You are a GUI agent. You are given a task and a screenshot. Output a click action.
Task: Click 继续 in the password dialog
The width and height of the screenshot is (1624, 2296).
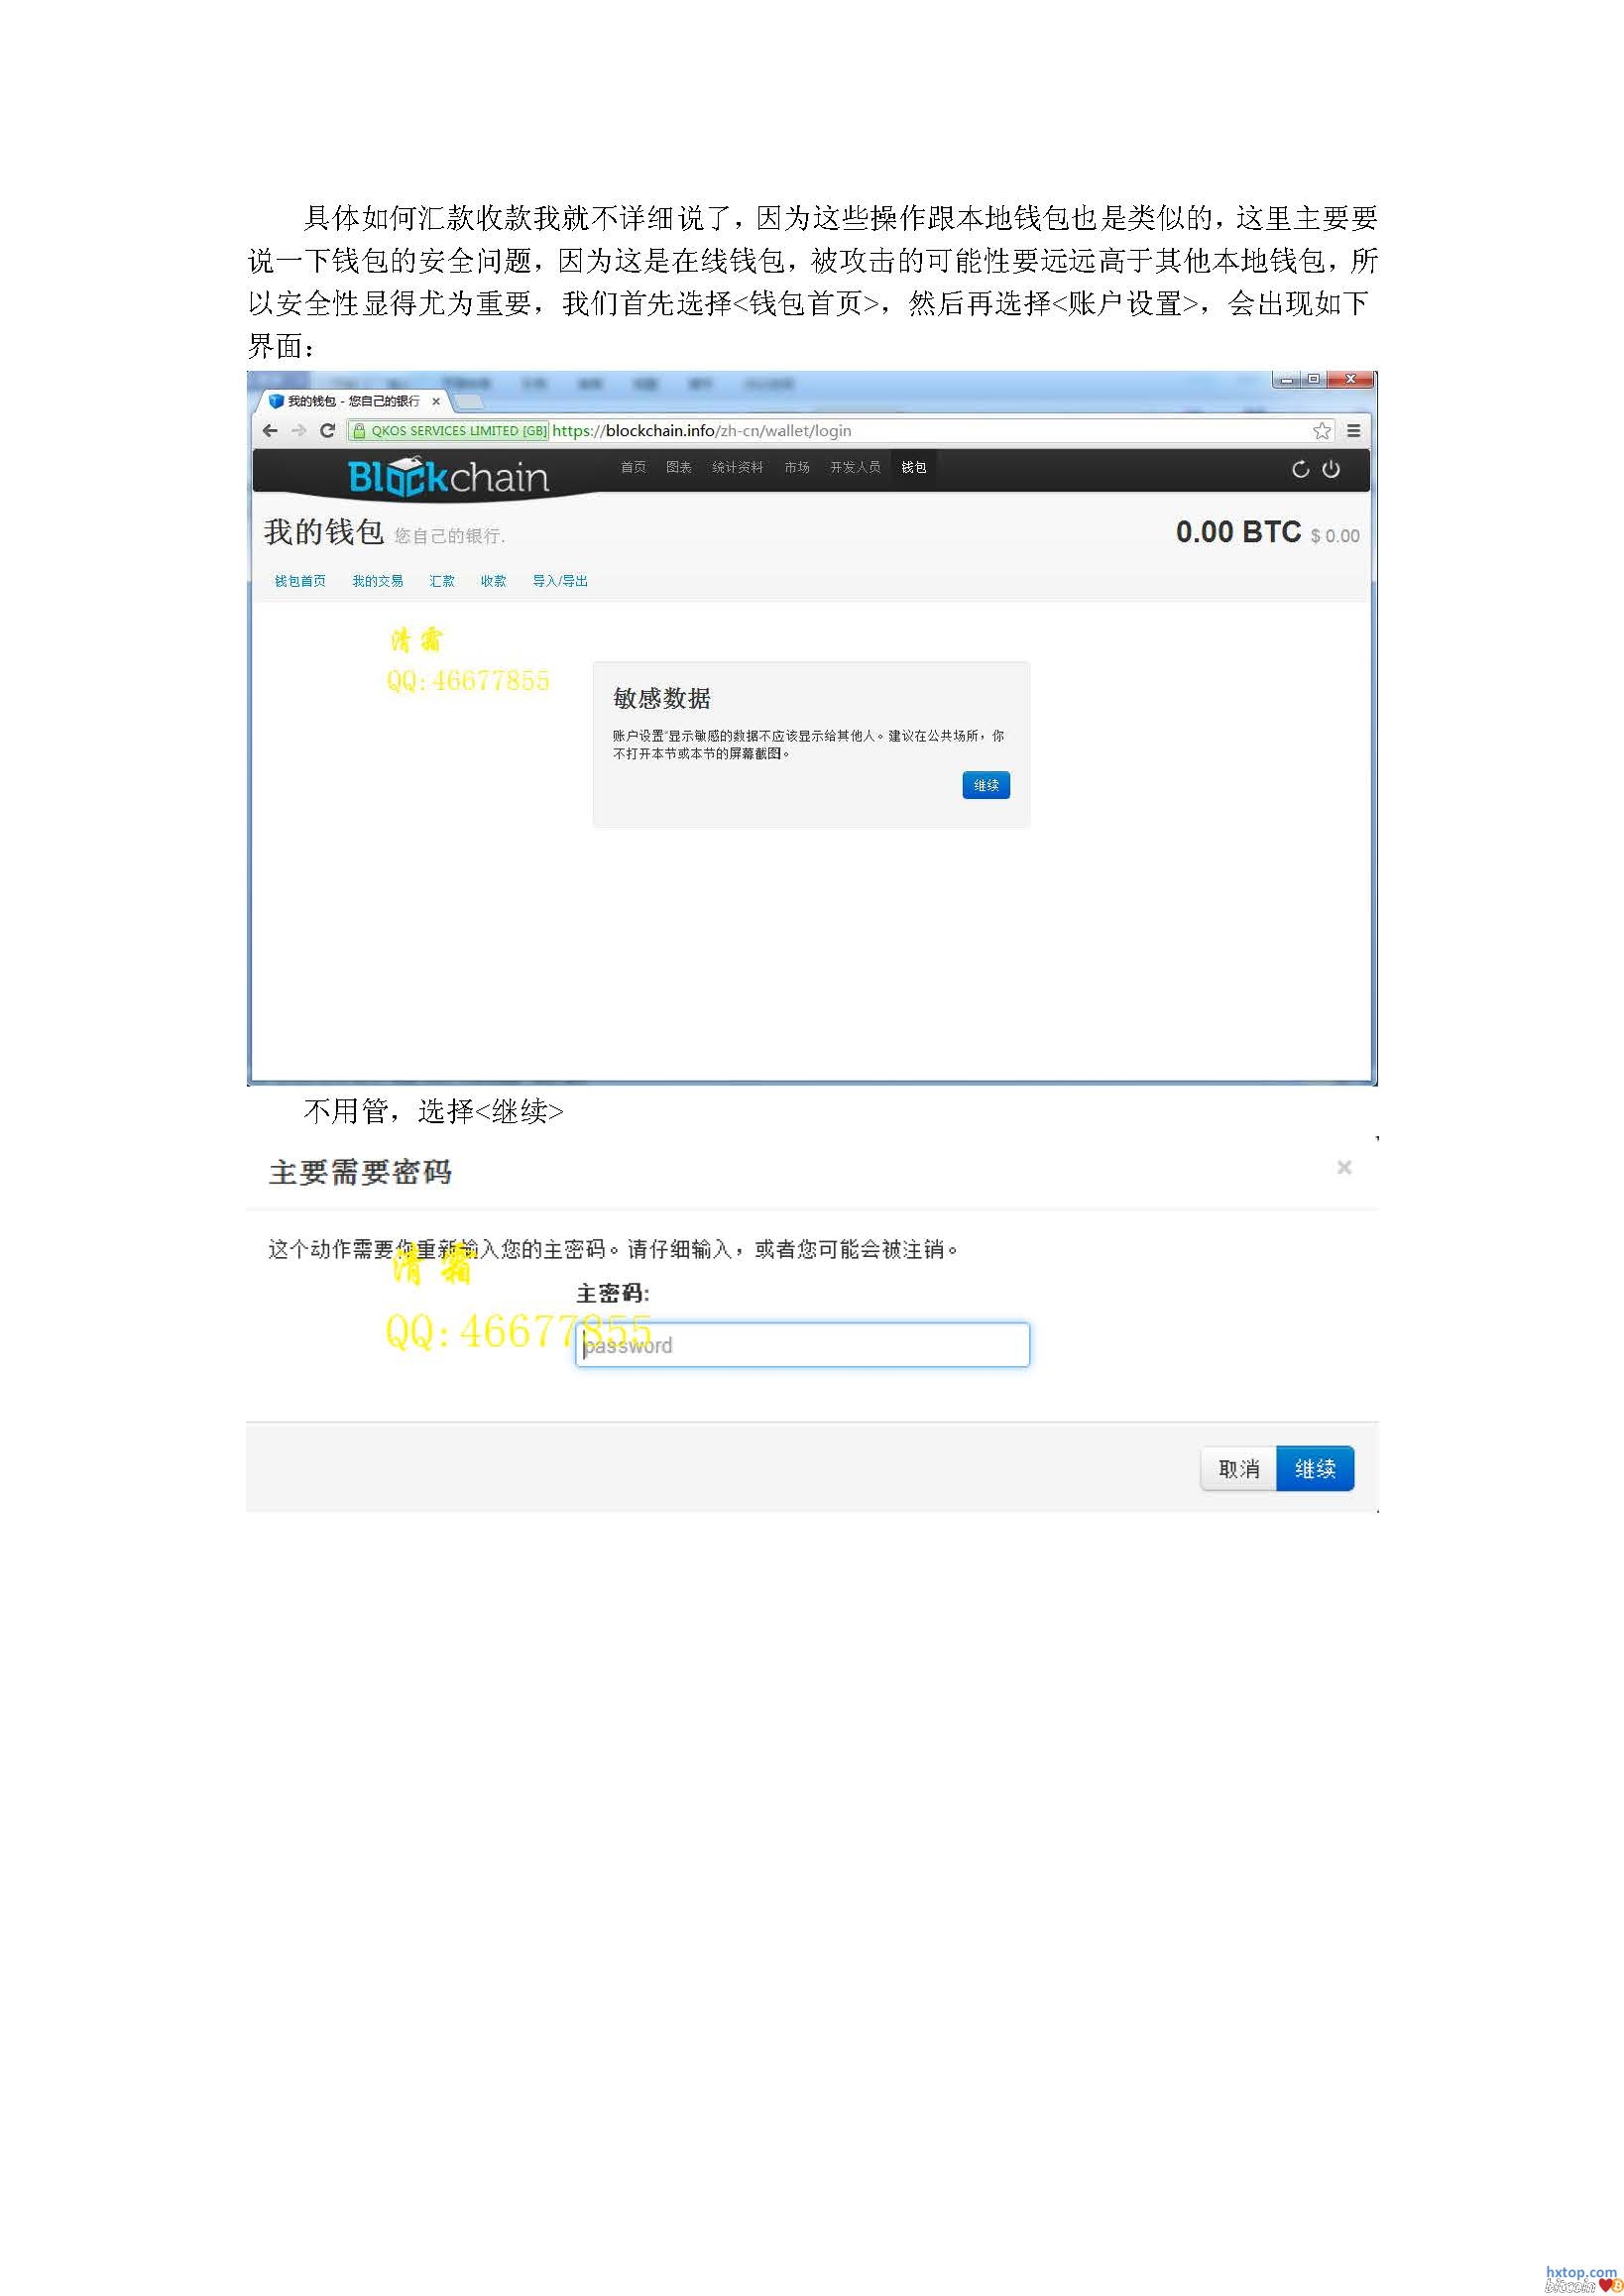pyautogui.click(x=1315, y=1468)
